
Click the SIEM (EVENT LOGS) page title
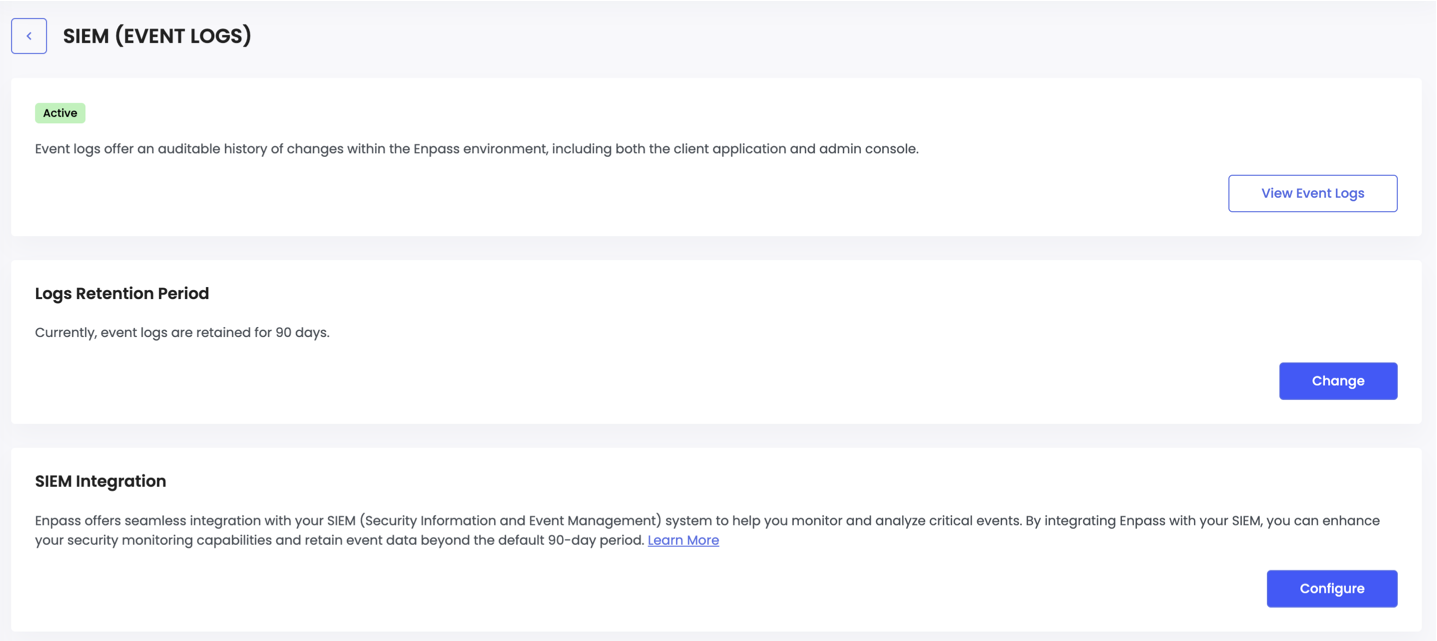click(157, 35)
